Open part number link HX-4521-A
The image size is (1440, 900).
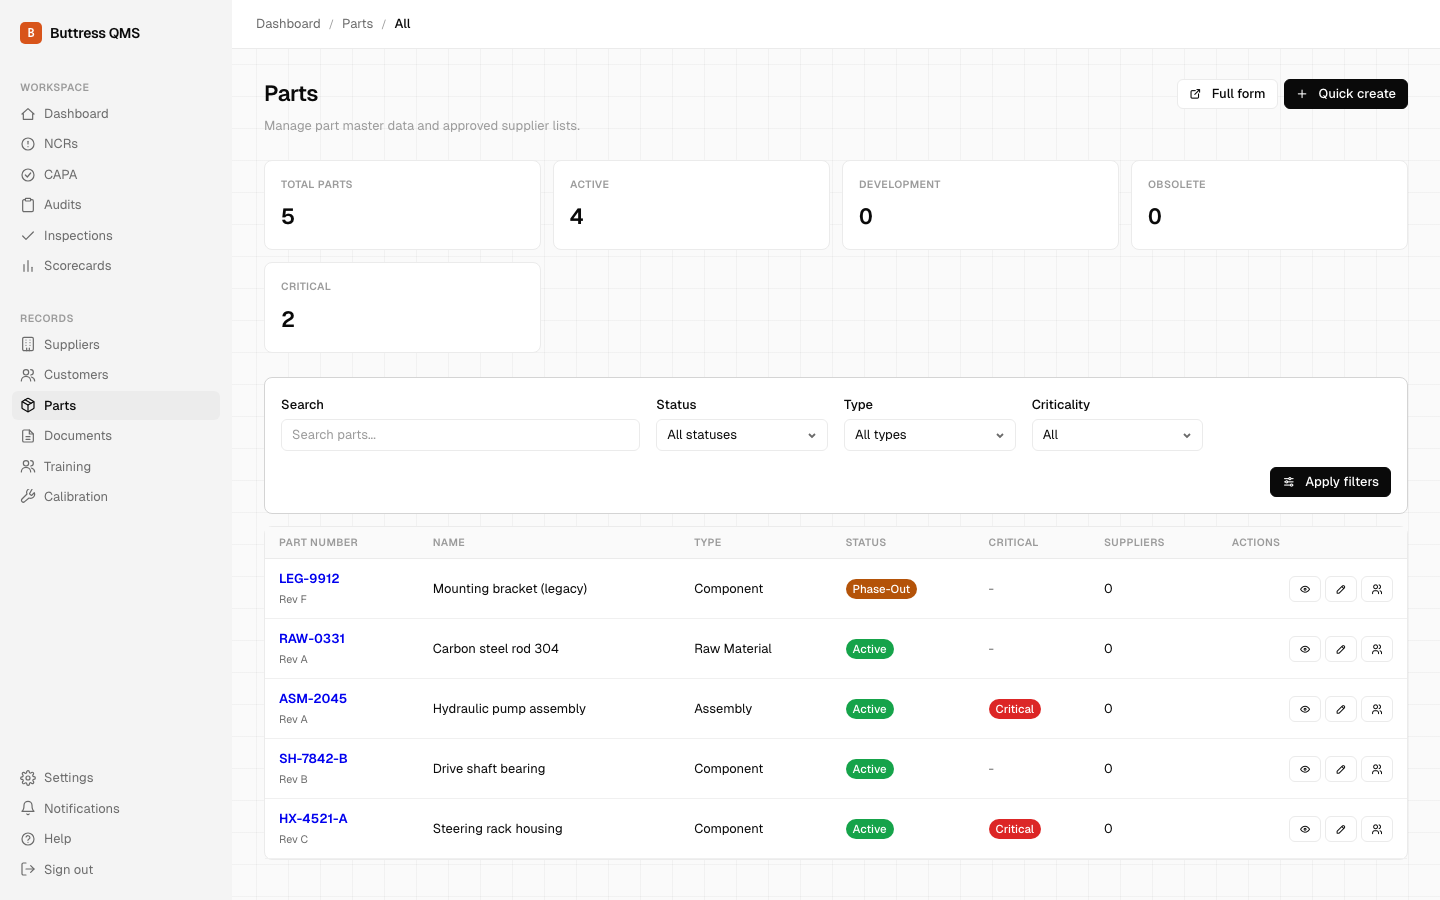point(313,819)
